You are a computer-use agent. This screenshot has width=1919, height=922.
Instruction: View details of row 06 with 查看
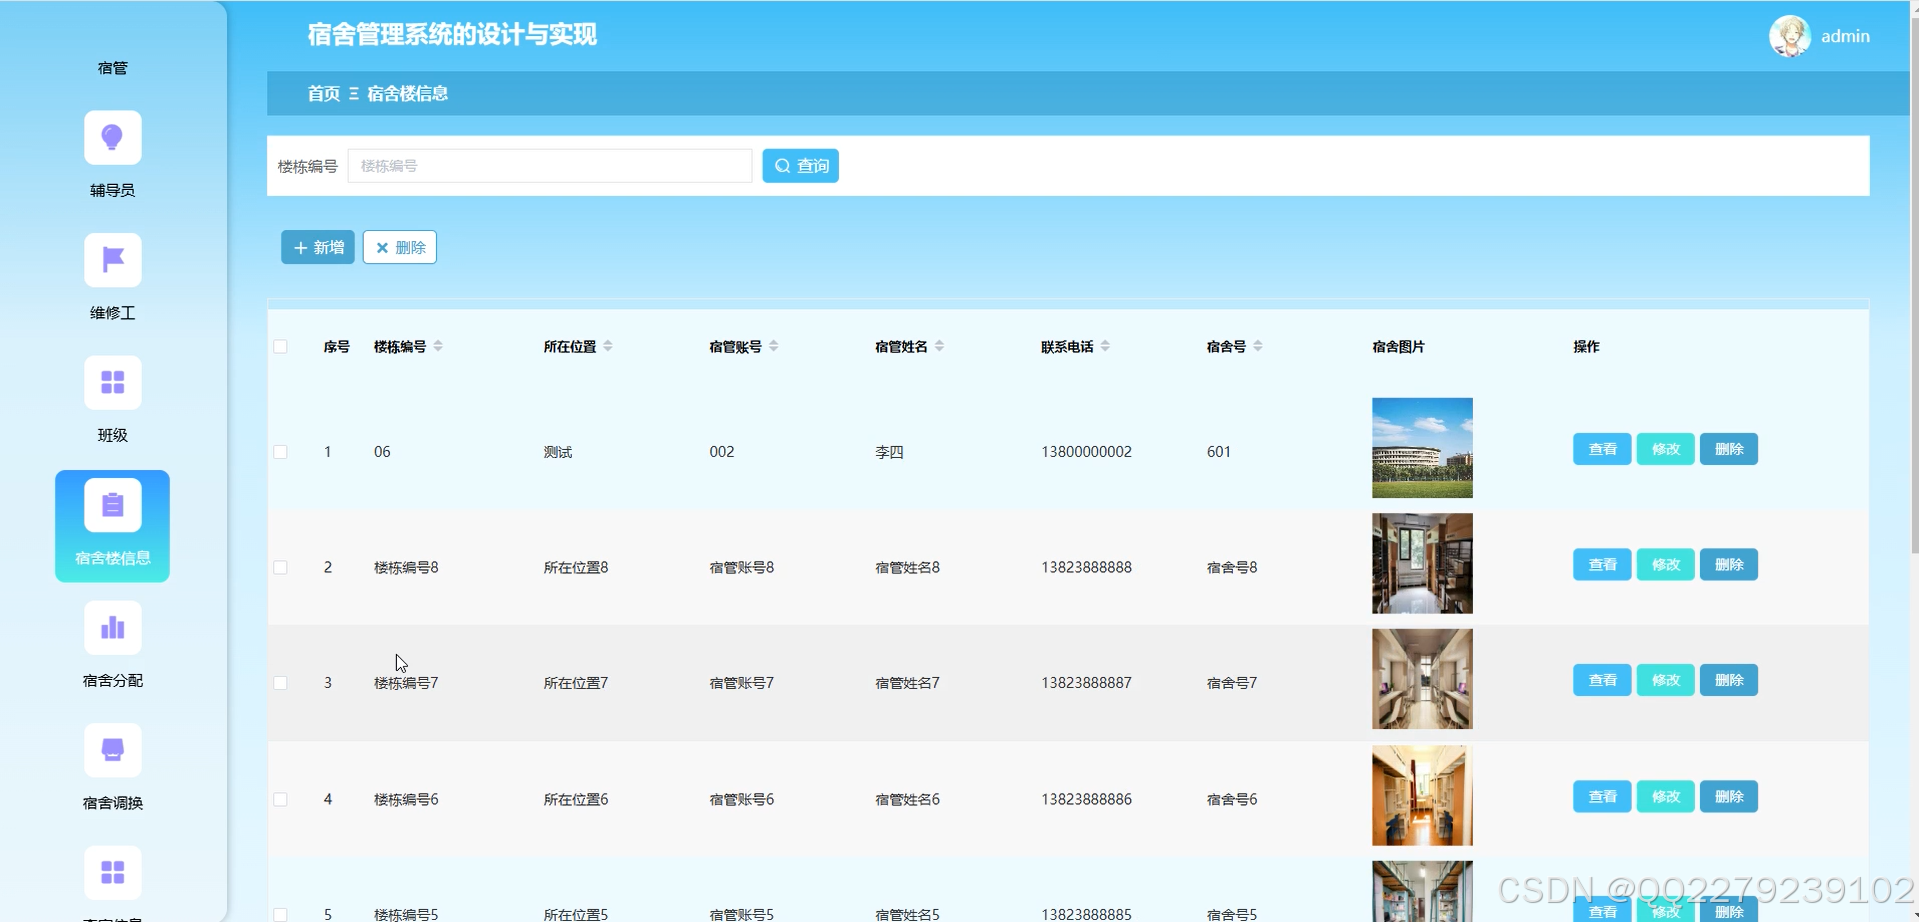pos(1602,449)
